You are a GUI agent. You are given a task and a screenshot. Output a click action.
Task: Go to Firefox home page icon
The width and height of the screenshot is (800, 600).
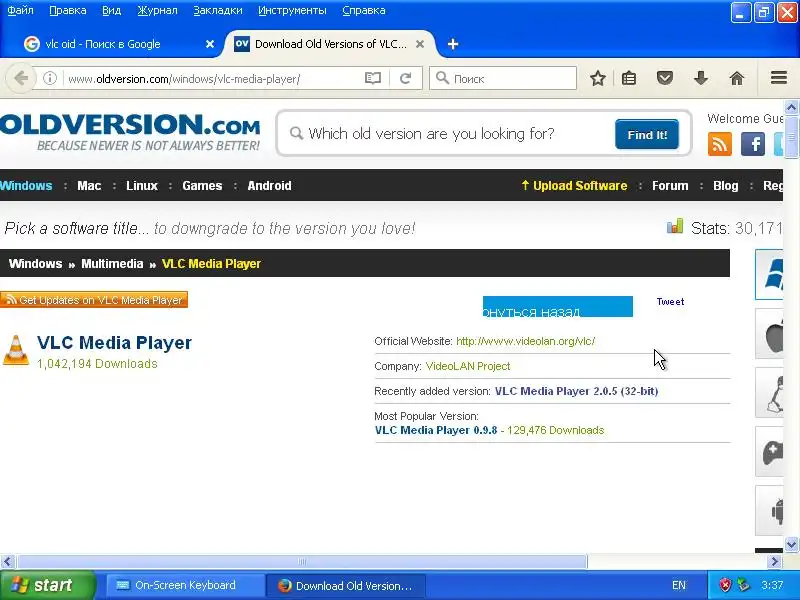tap(737, 79)
